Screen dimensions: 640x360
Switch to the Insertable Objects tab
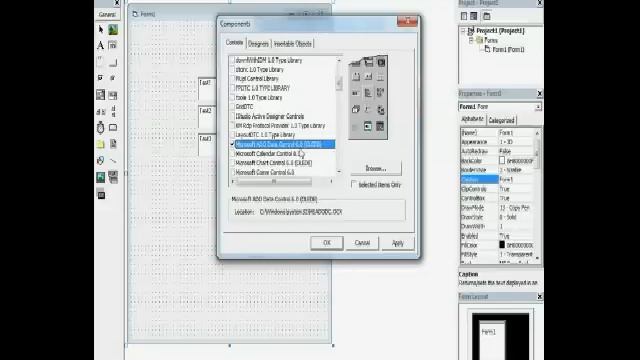pyautogui.click(x=292, y=44)
